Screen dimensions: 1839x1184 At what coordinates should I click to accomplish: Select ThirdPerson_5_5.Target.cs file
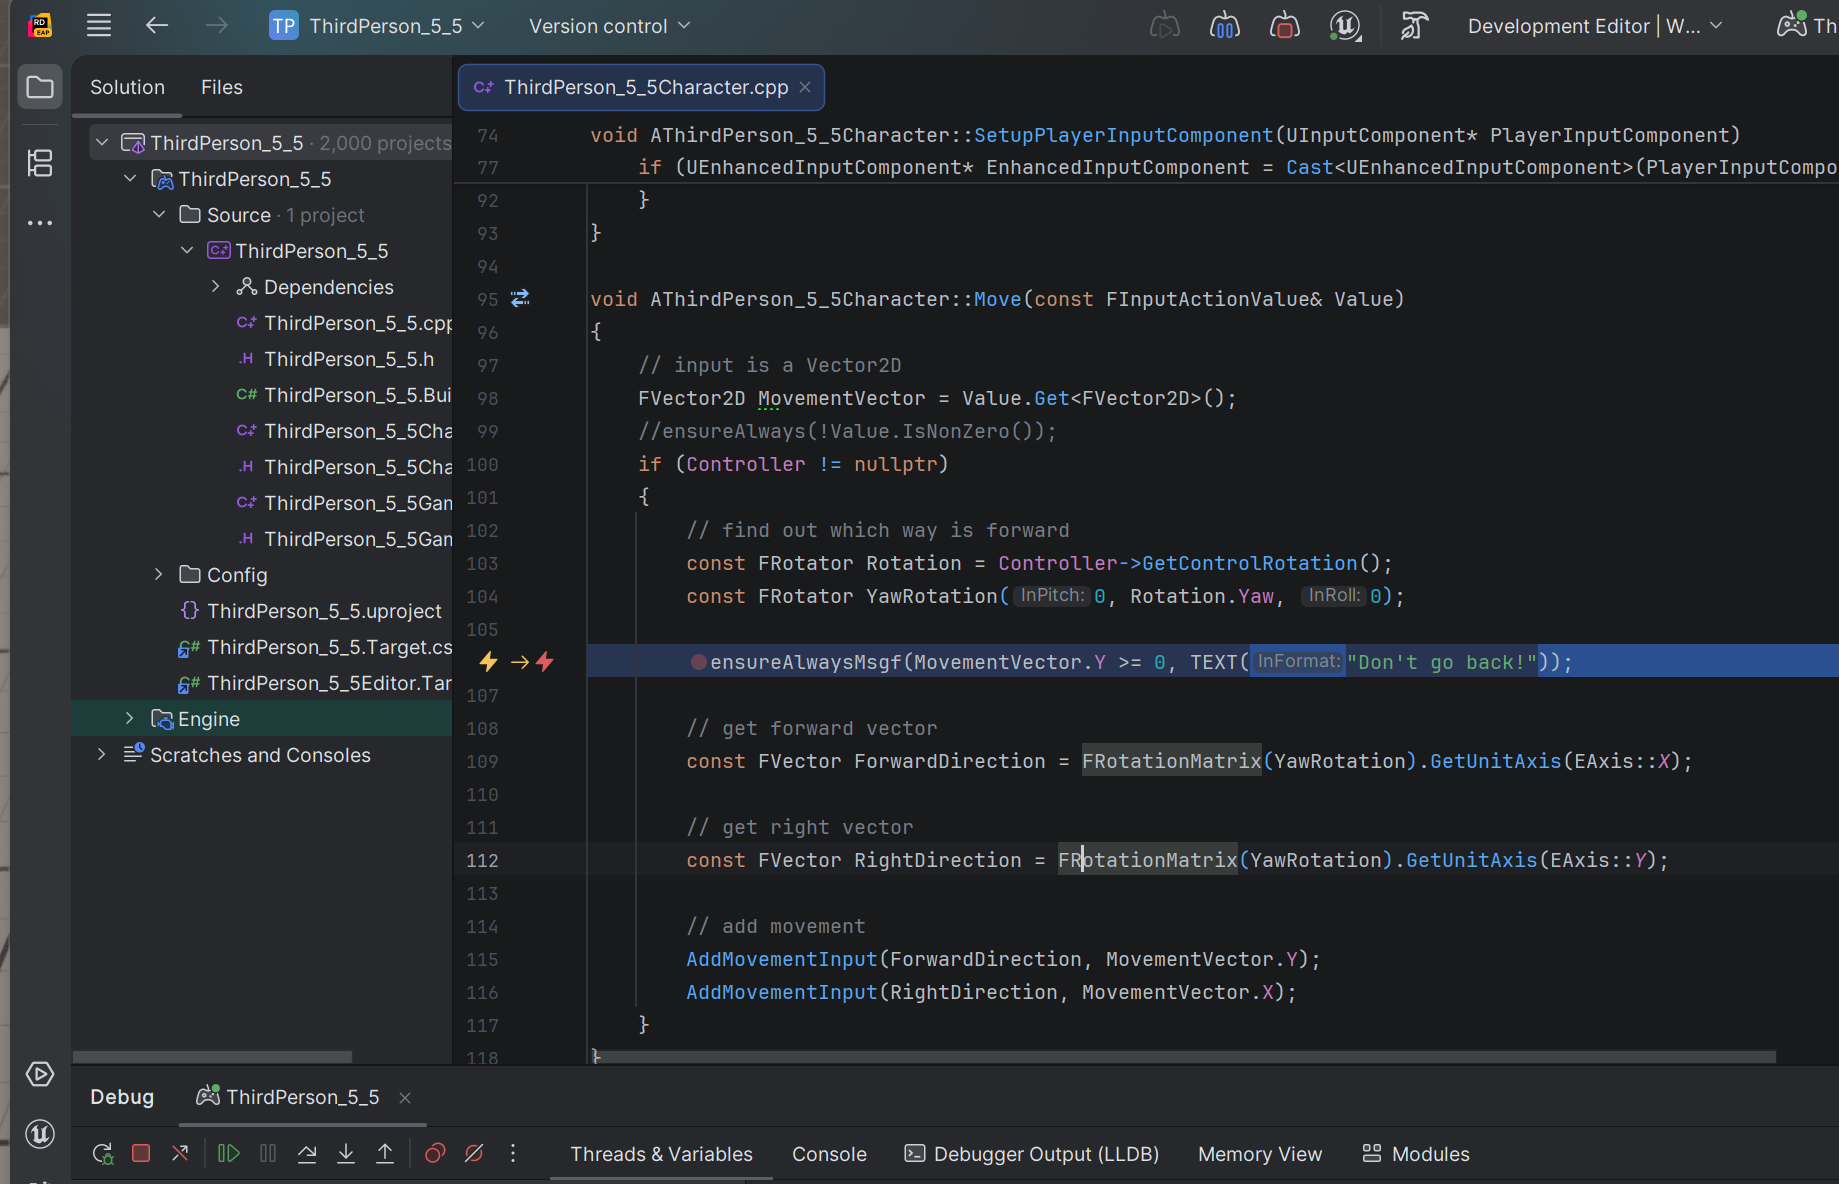tap(330, 647)
